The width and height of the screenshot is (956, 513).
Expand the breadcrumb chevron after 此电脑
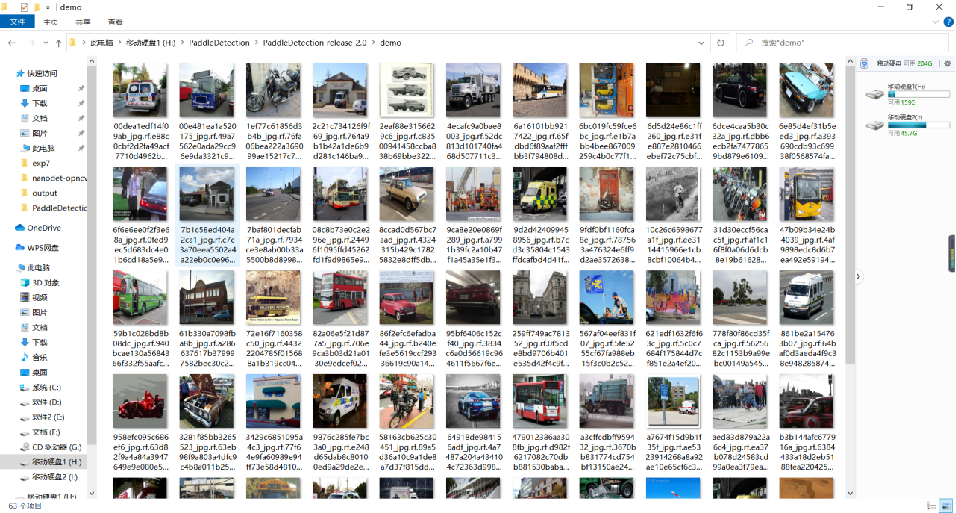click(120, 43)
